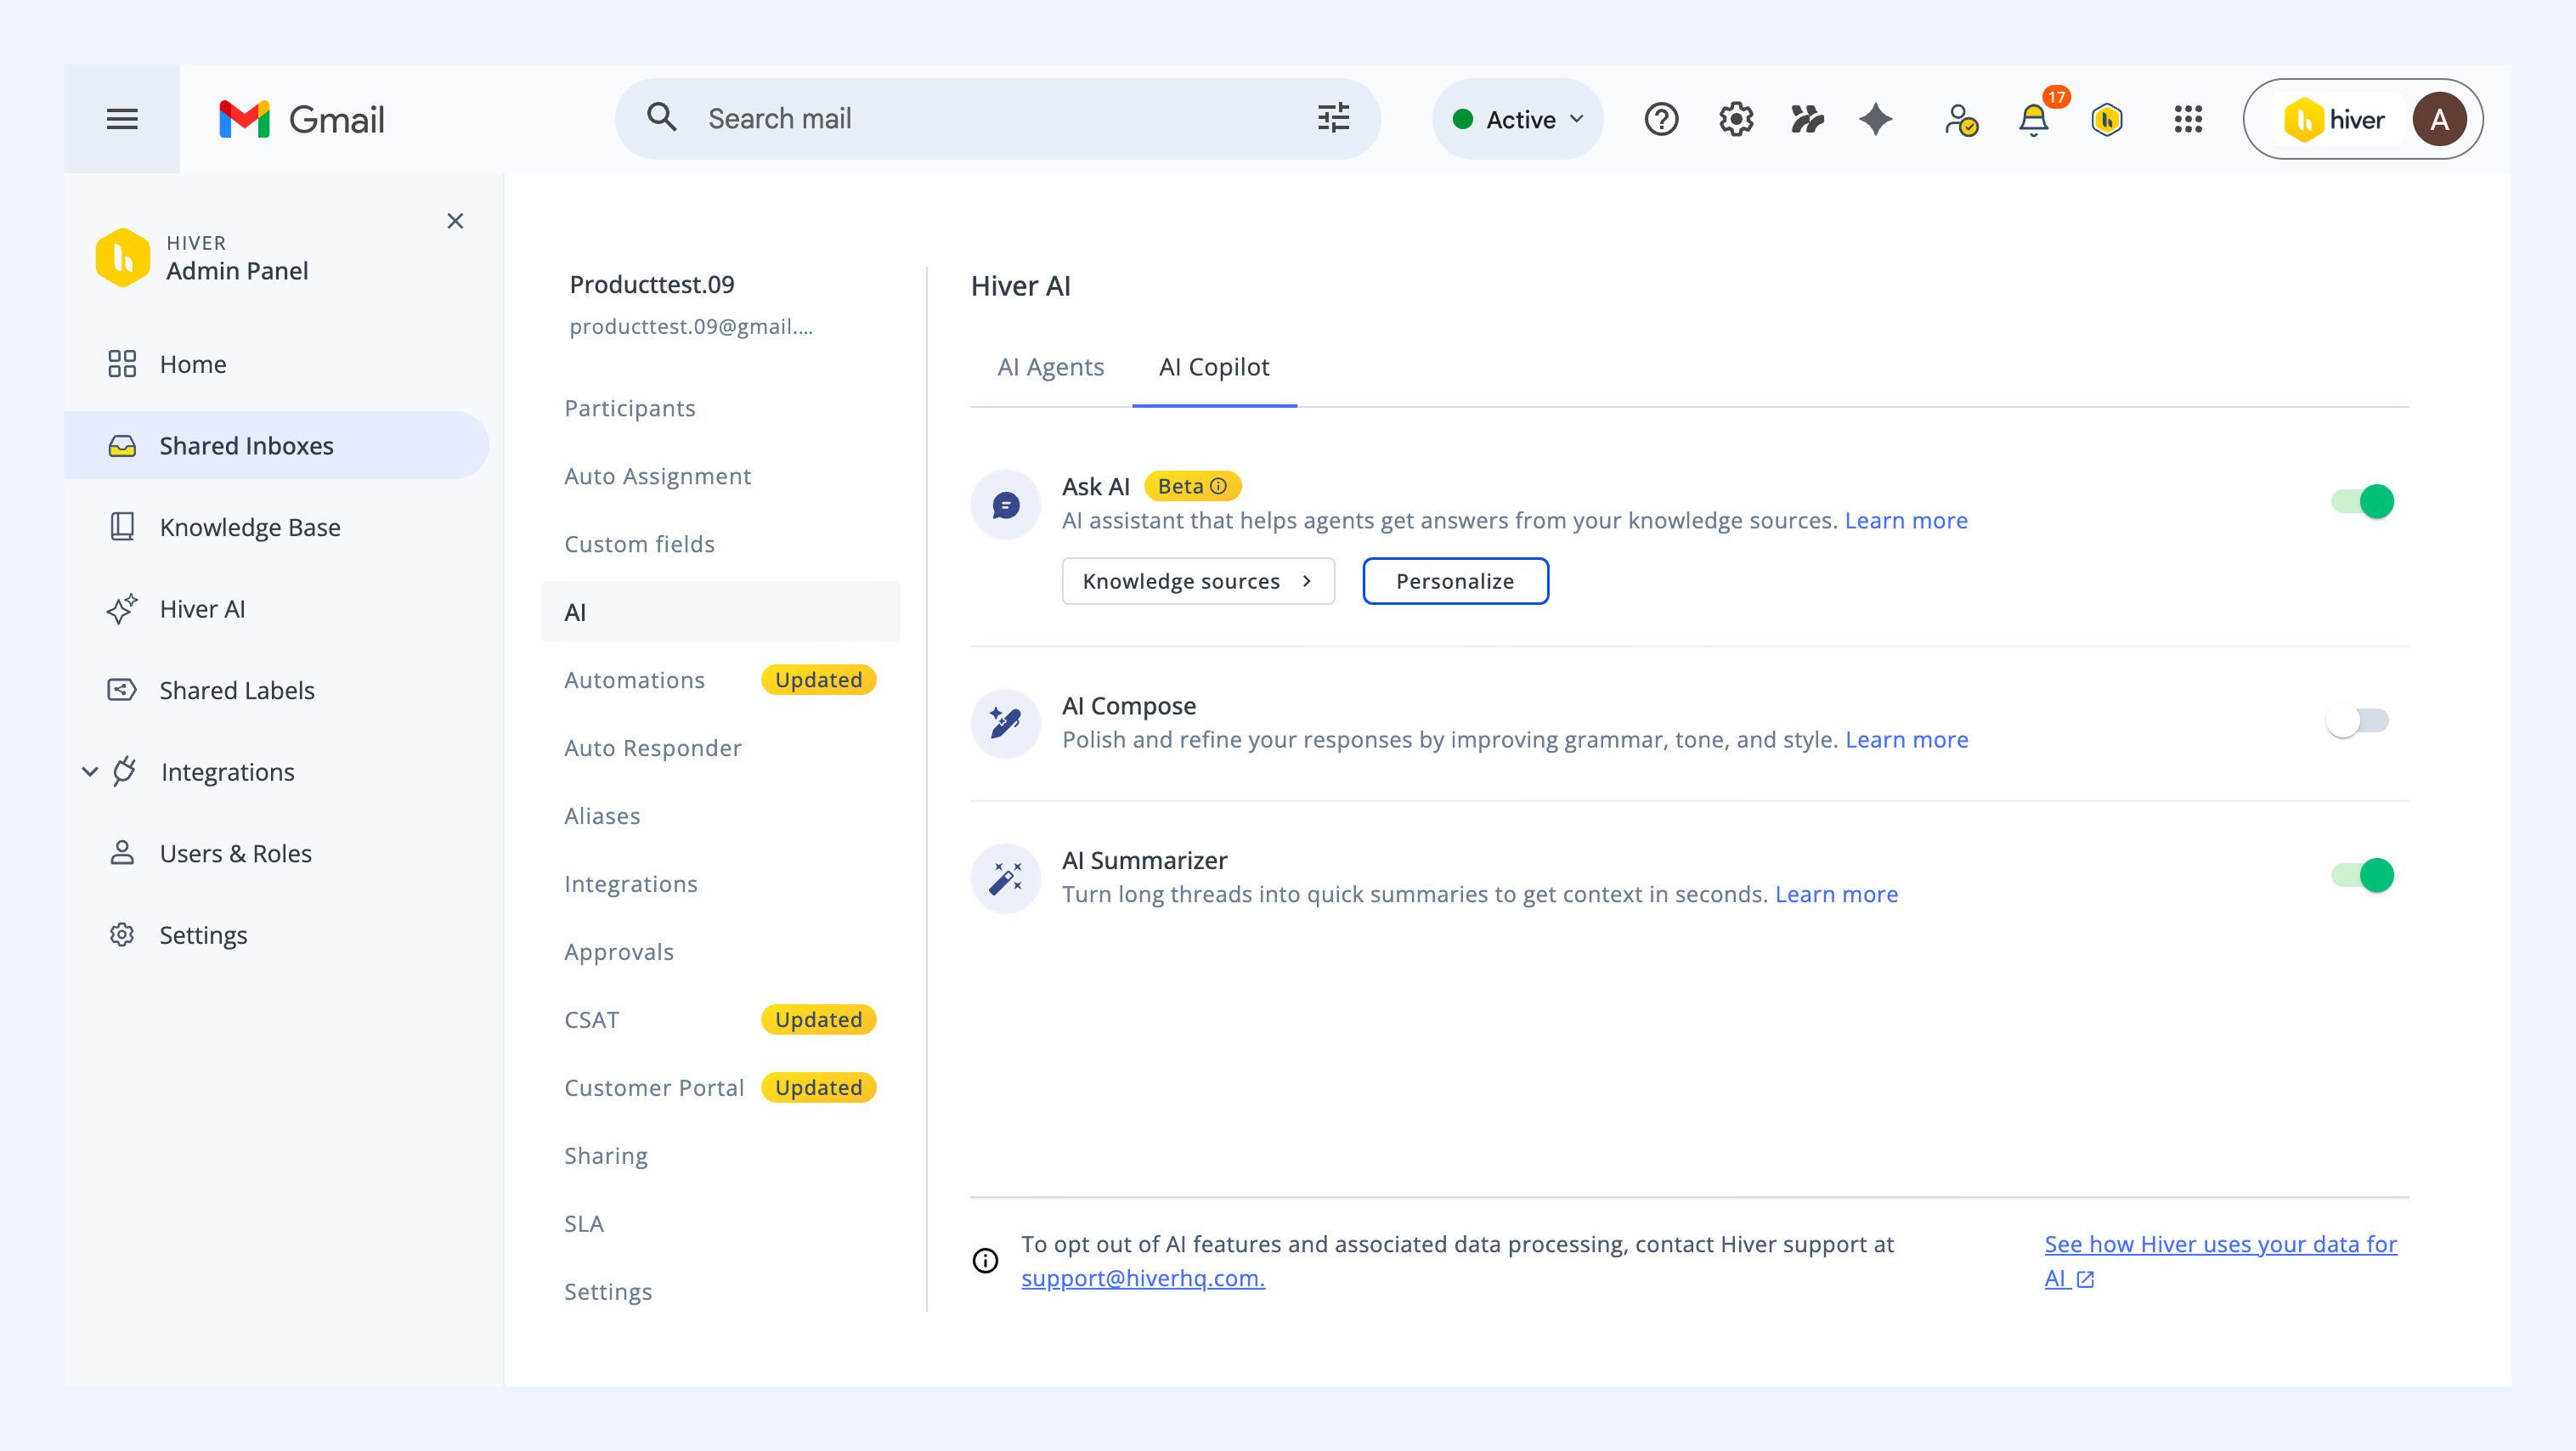
Task: Open Gmail settings gear icon
Action: point(1736,119)
